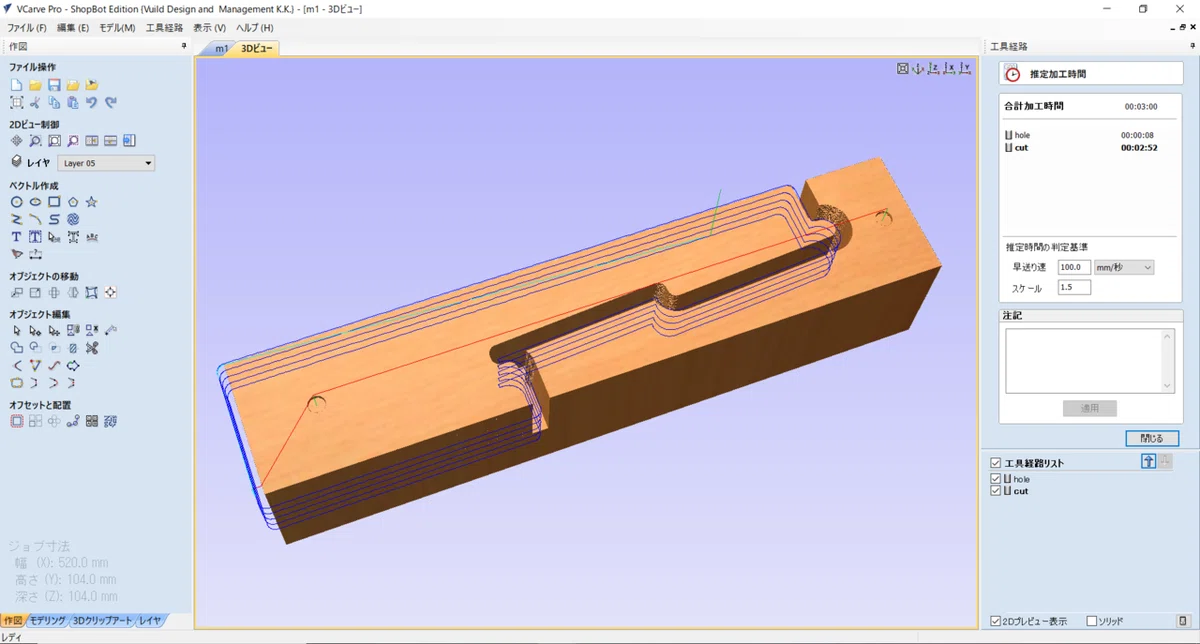Click the Array Copy grid icon

[x=35, y=422]
